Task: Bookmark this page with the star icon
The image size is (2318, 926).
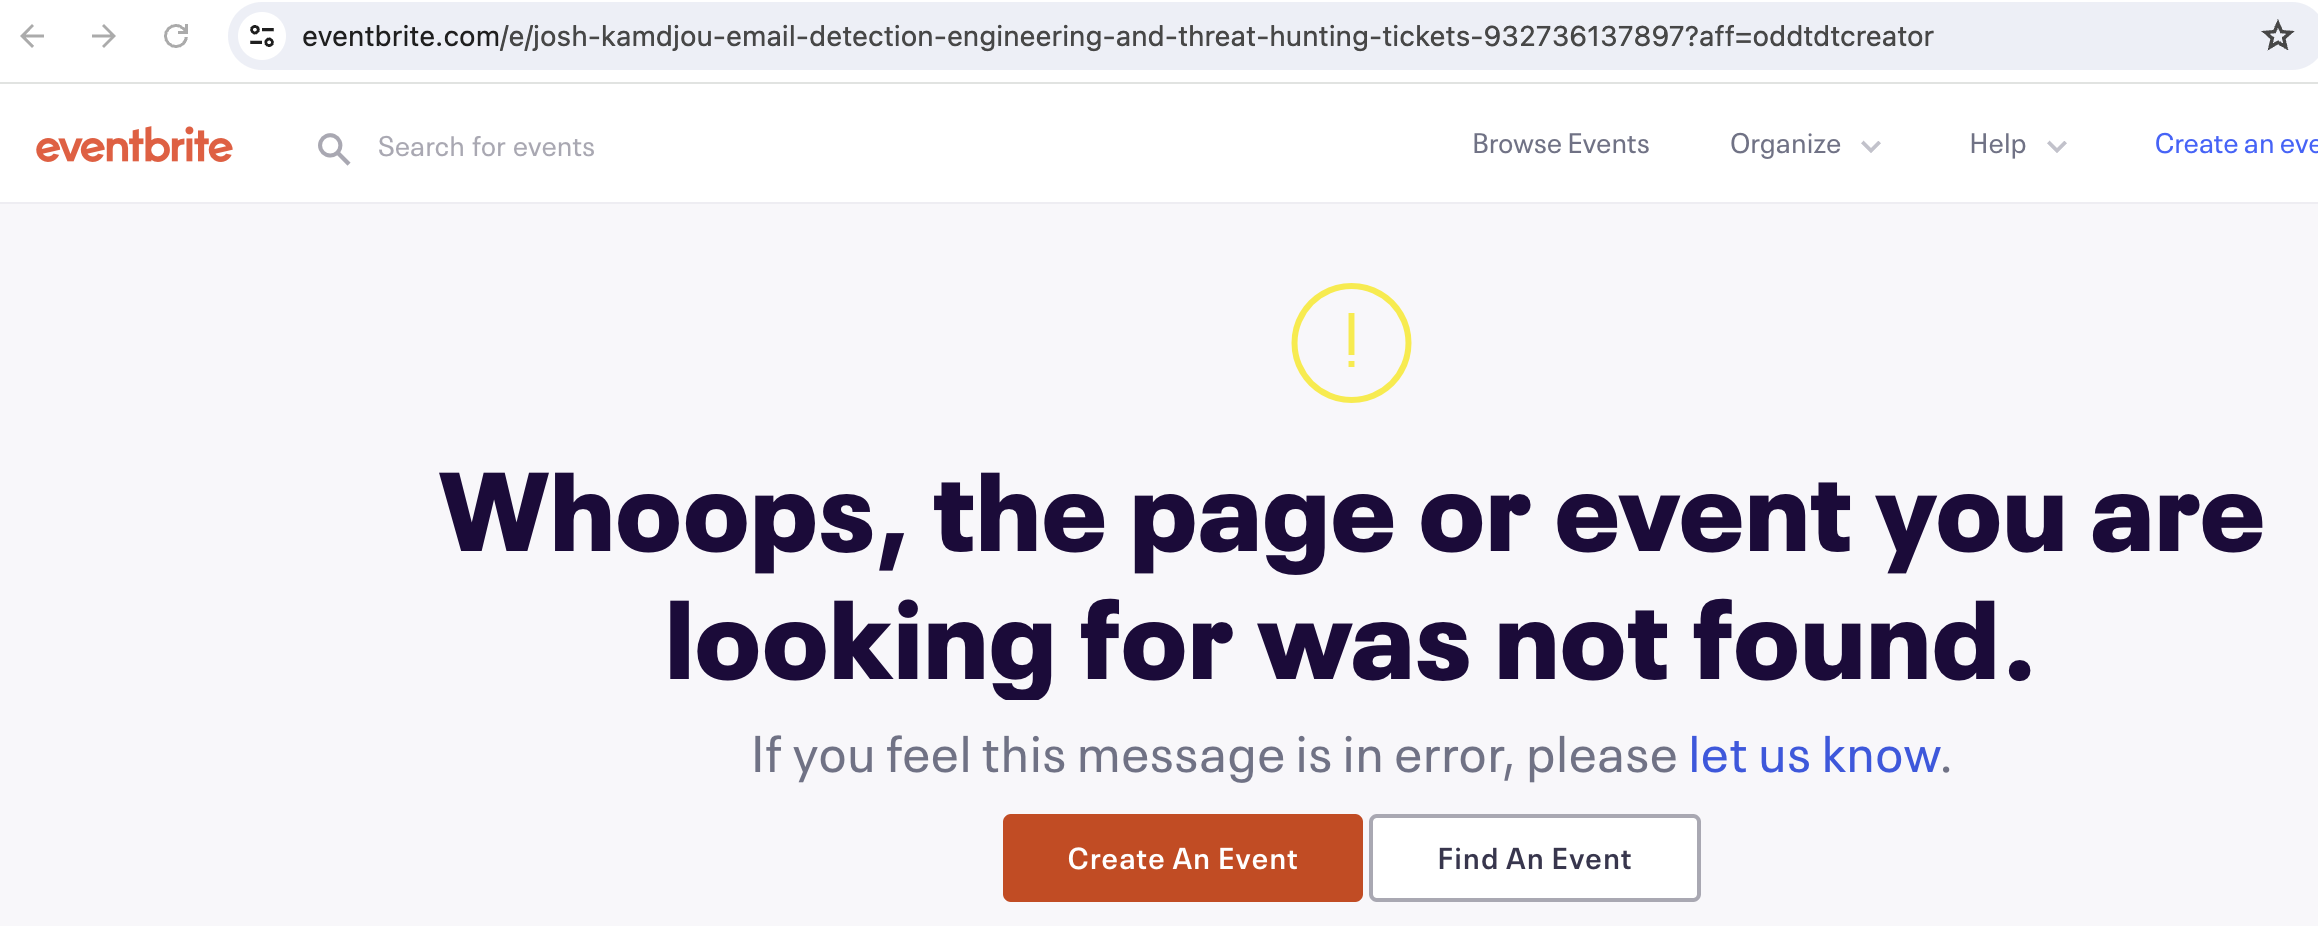Action: (2277, 37)
